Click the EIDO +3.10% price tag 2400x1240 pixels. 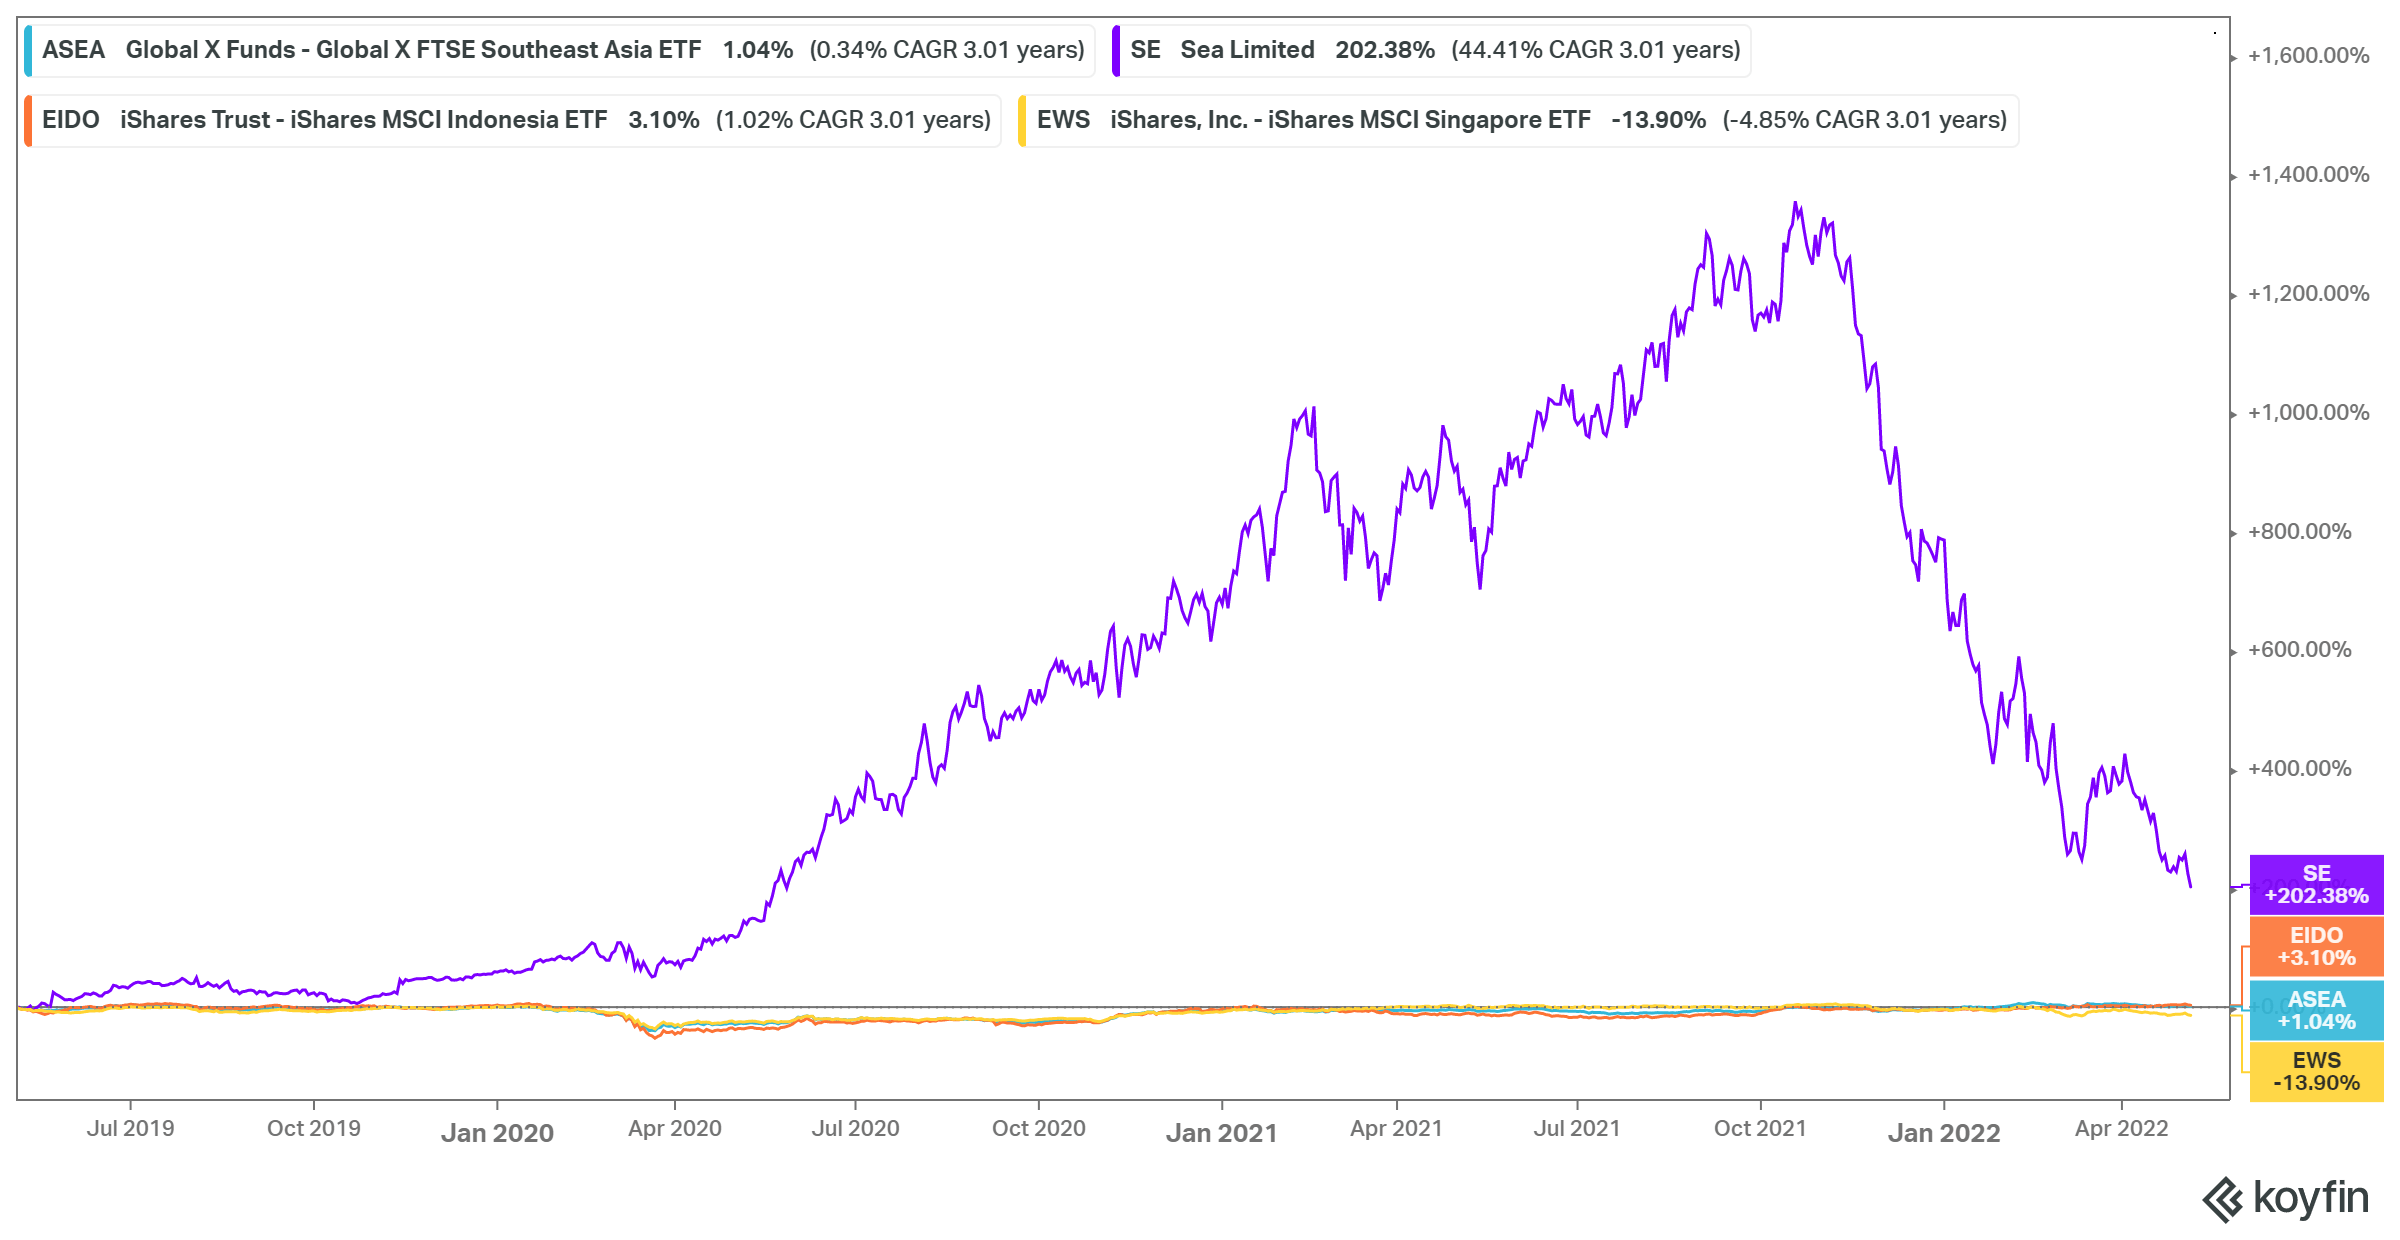[2316, 947]
